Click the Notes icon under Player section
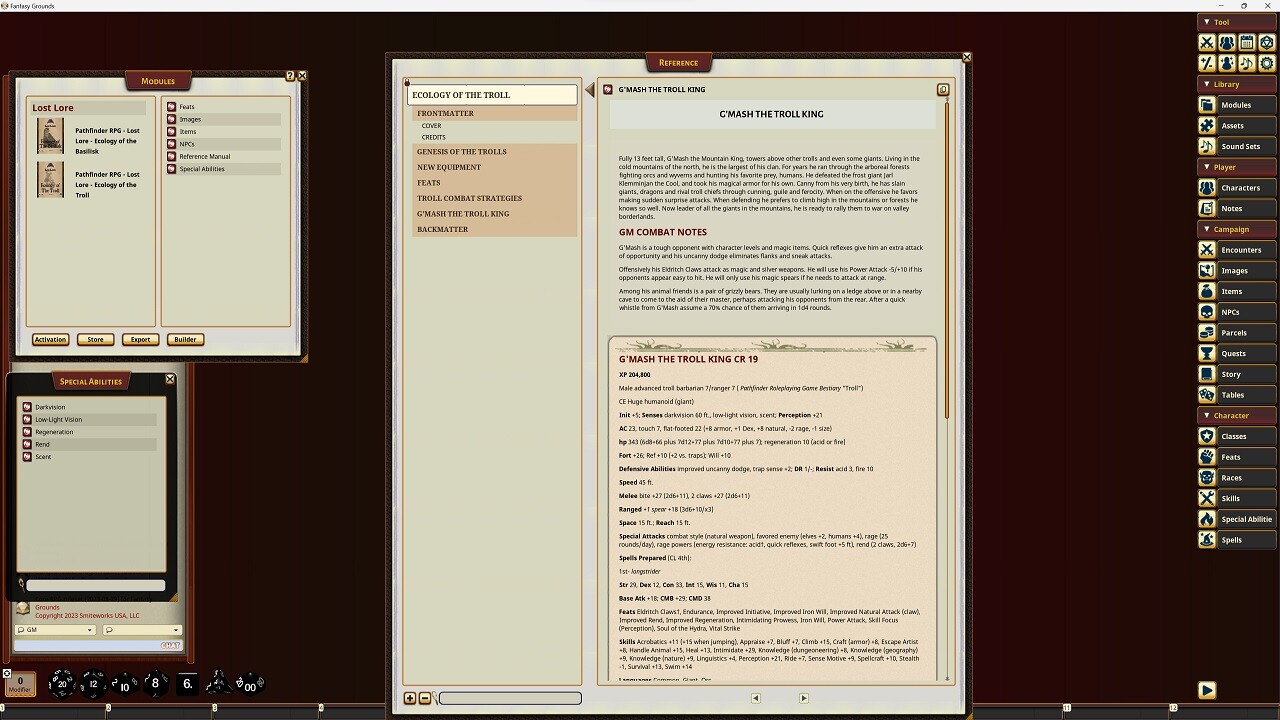Image resolution: width=1280 pixels, height=720 pixels. (1207, 208)
